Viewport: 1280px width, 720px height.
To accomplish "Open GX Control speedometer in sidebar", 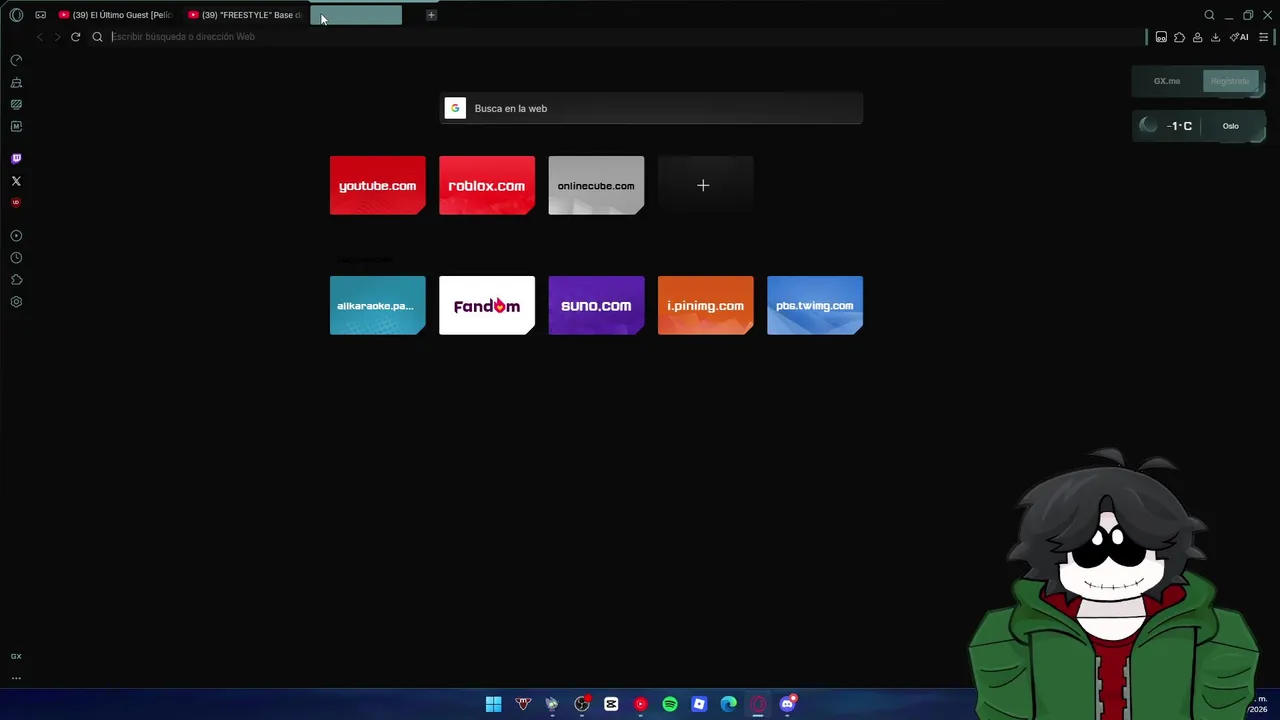I will point(16,60).
